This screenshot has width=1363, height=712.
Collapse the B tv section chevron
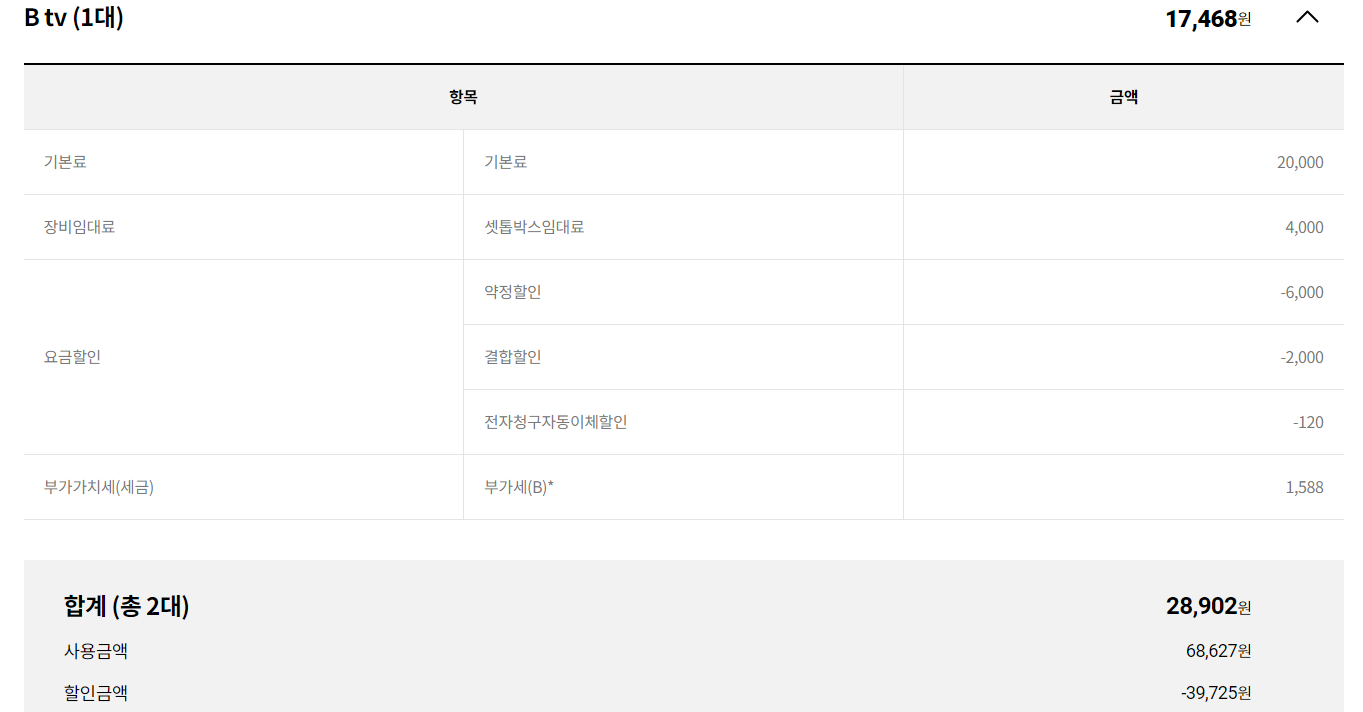tap(1307, 17)
